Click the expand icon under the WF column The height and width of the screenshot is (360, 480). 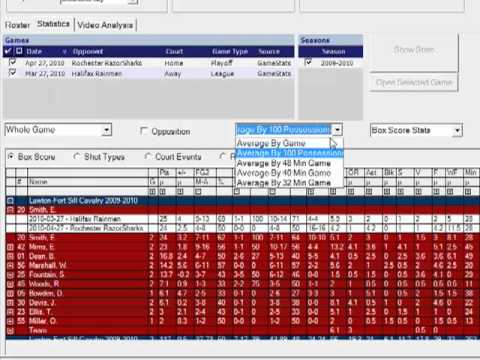[450, 192]
